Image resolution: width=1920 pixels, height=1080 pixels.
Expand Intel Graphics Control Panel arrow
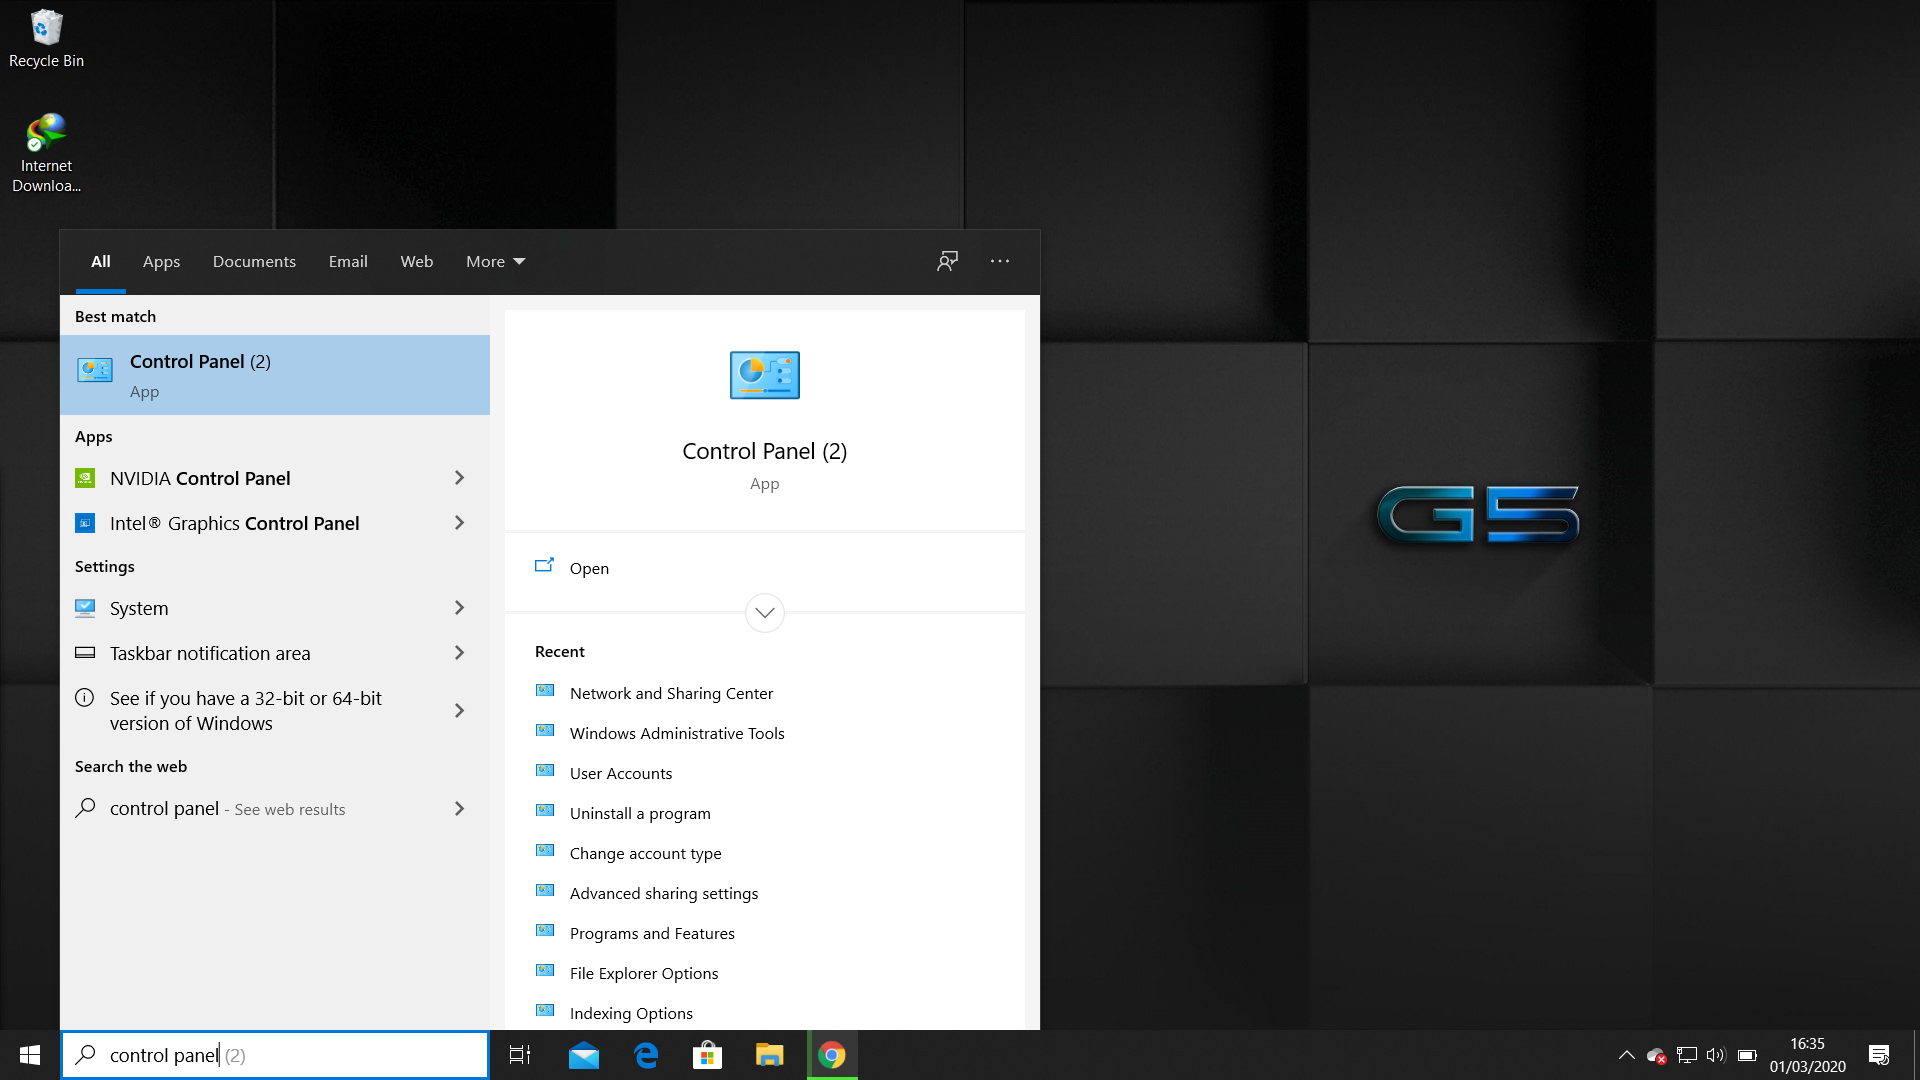[459, 523]
